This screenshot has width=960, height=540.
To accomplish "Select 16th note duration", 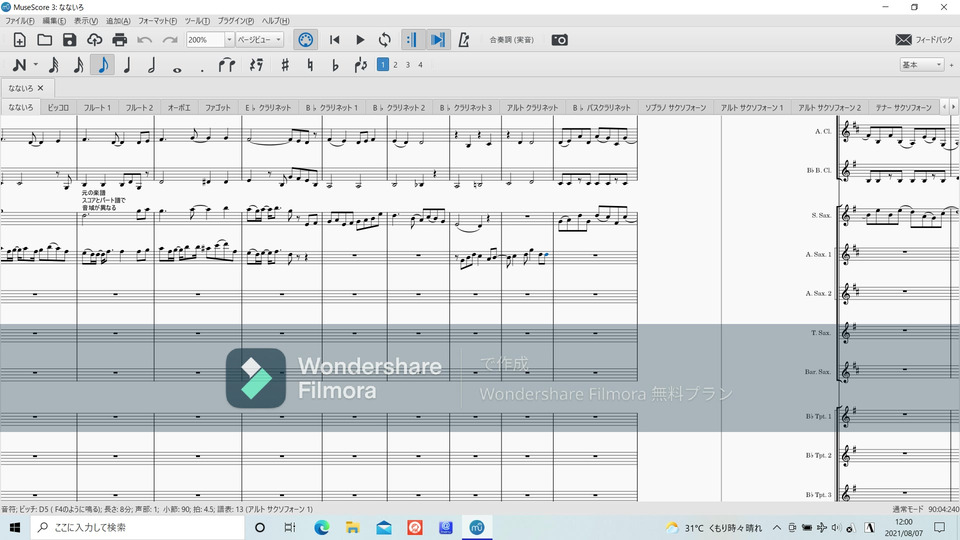I will coord(78,65).
